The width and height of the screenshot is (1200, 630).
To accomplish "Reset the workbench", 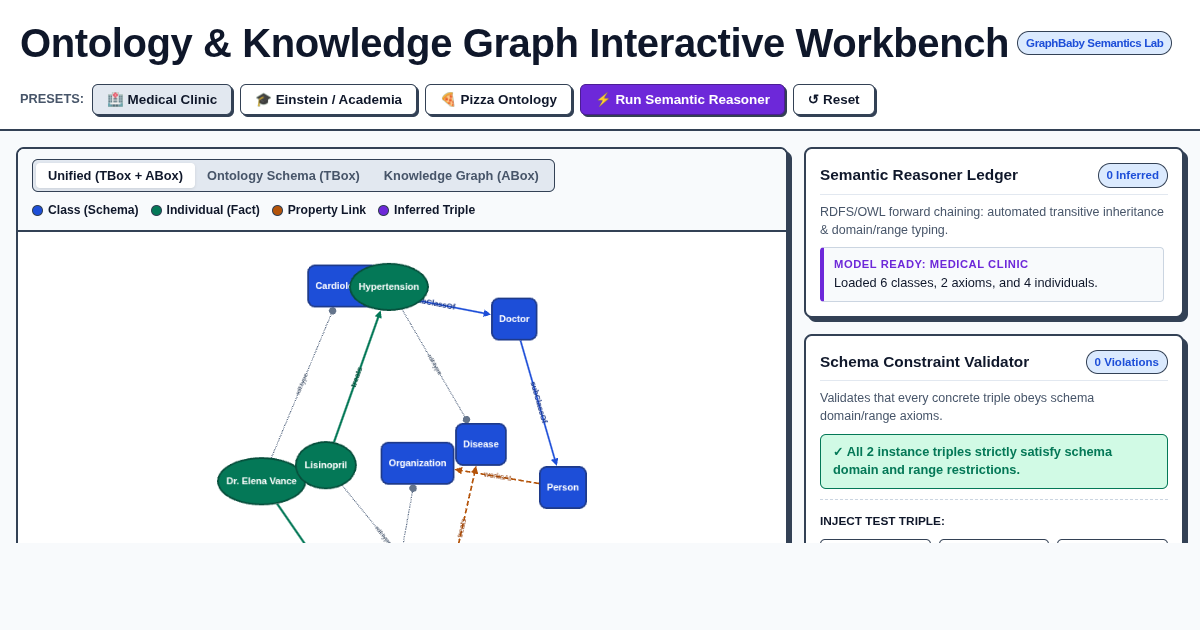I will tap(834, 99).
